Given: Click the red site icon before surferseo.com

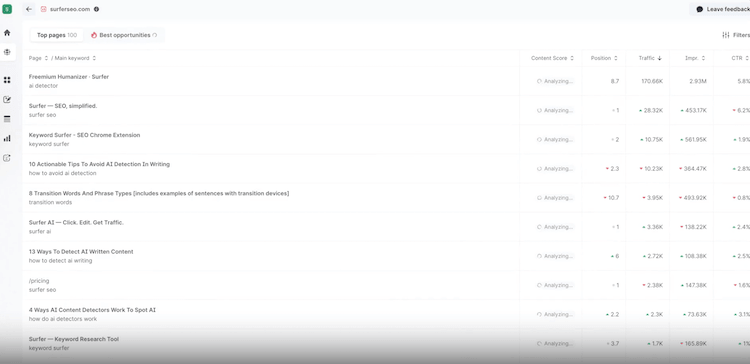Looking at the screenshot, I should pos(44,9).
